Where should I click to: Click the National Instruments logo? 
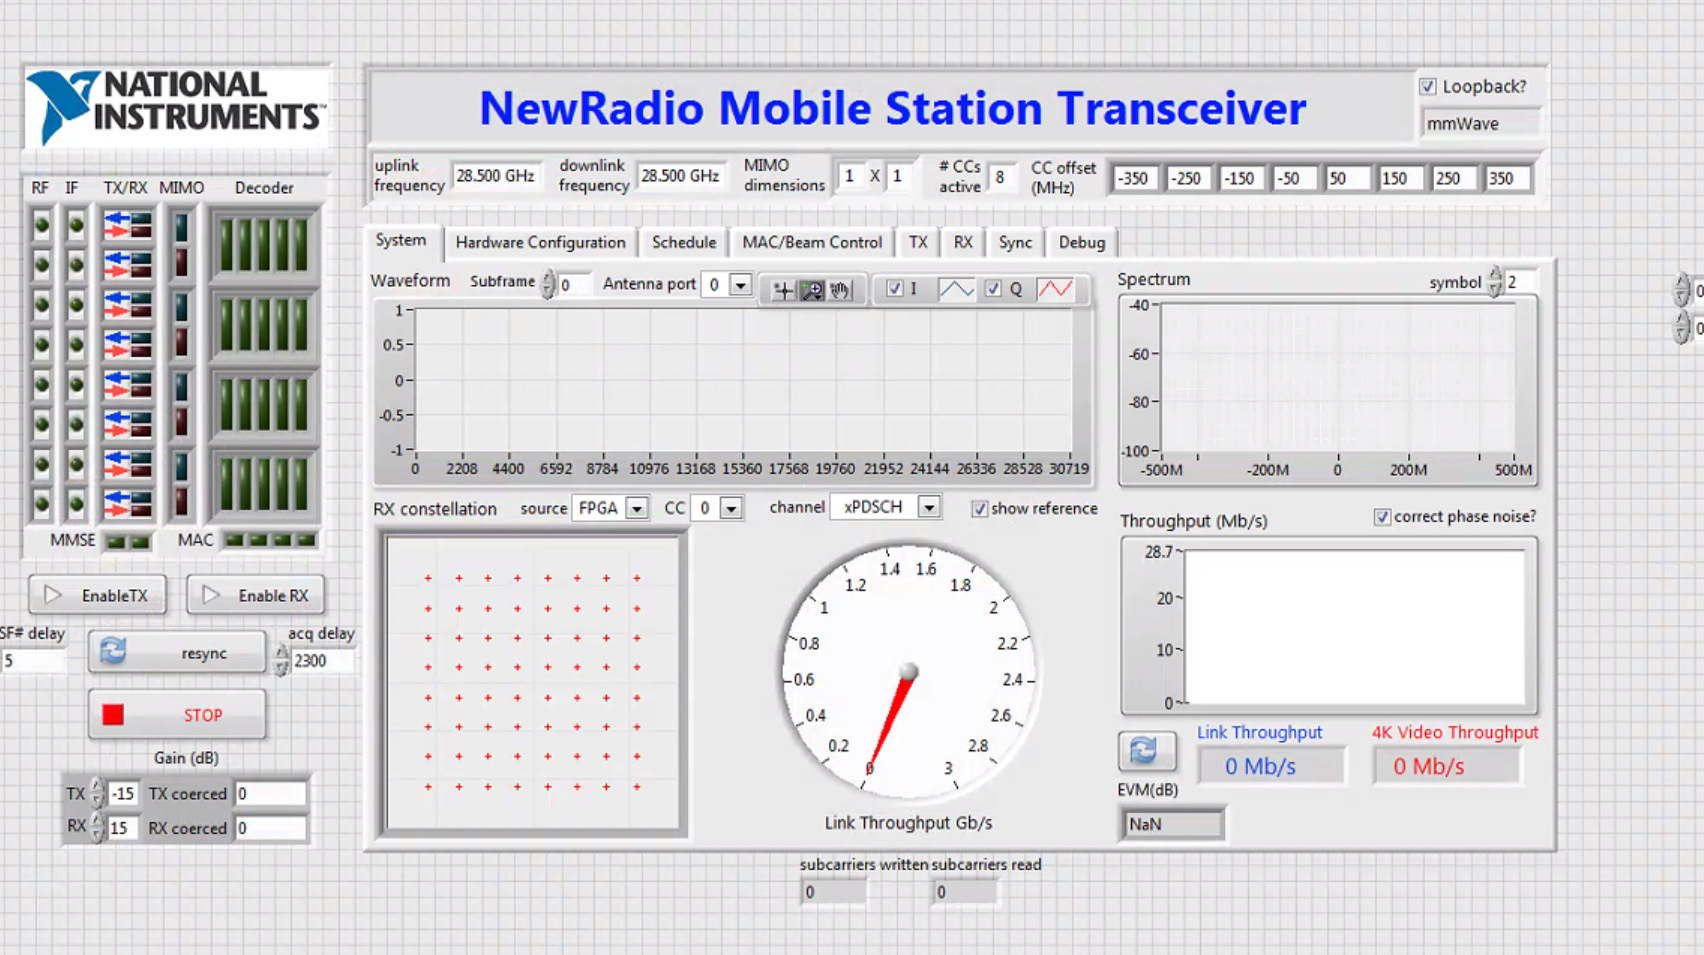point(176,107)
